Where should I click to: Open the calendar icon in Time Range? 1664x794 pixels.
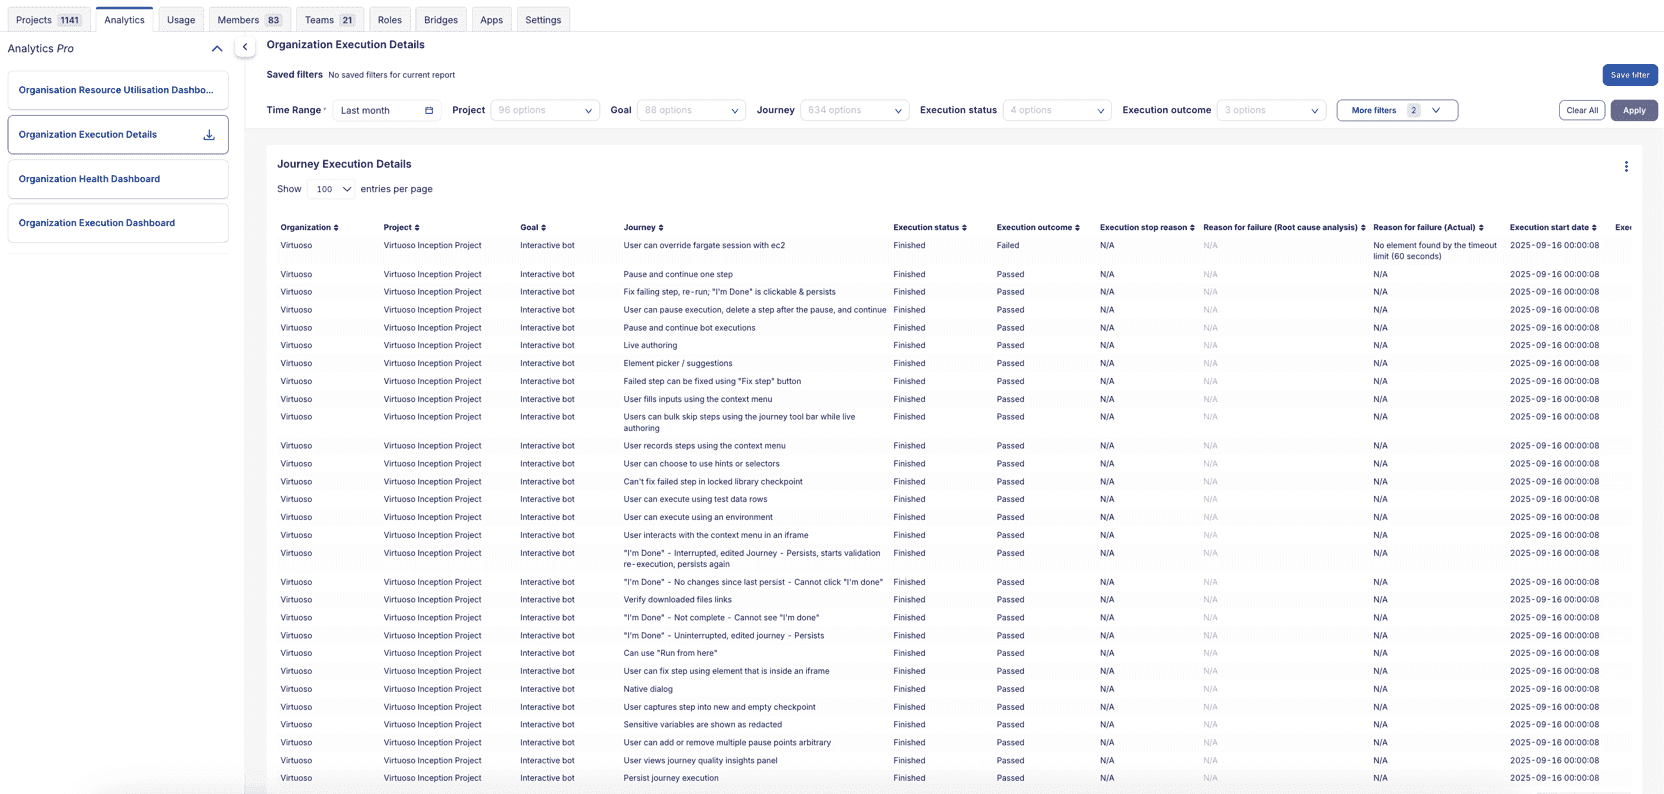(x=429, y=110)
